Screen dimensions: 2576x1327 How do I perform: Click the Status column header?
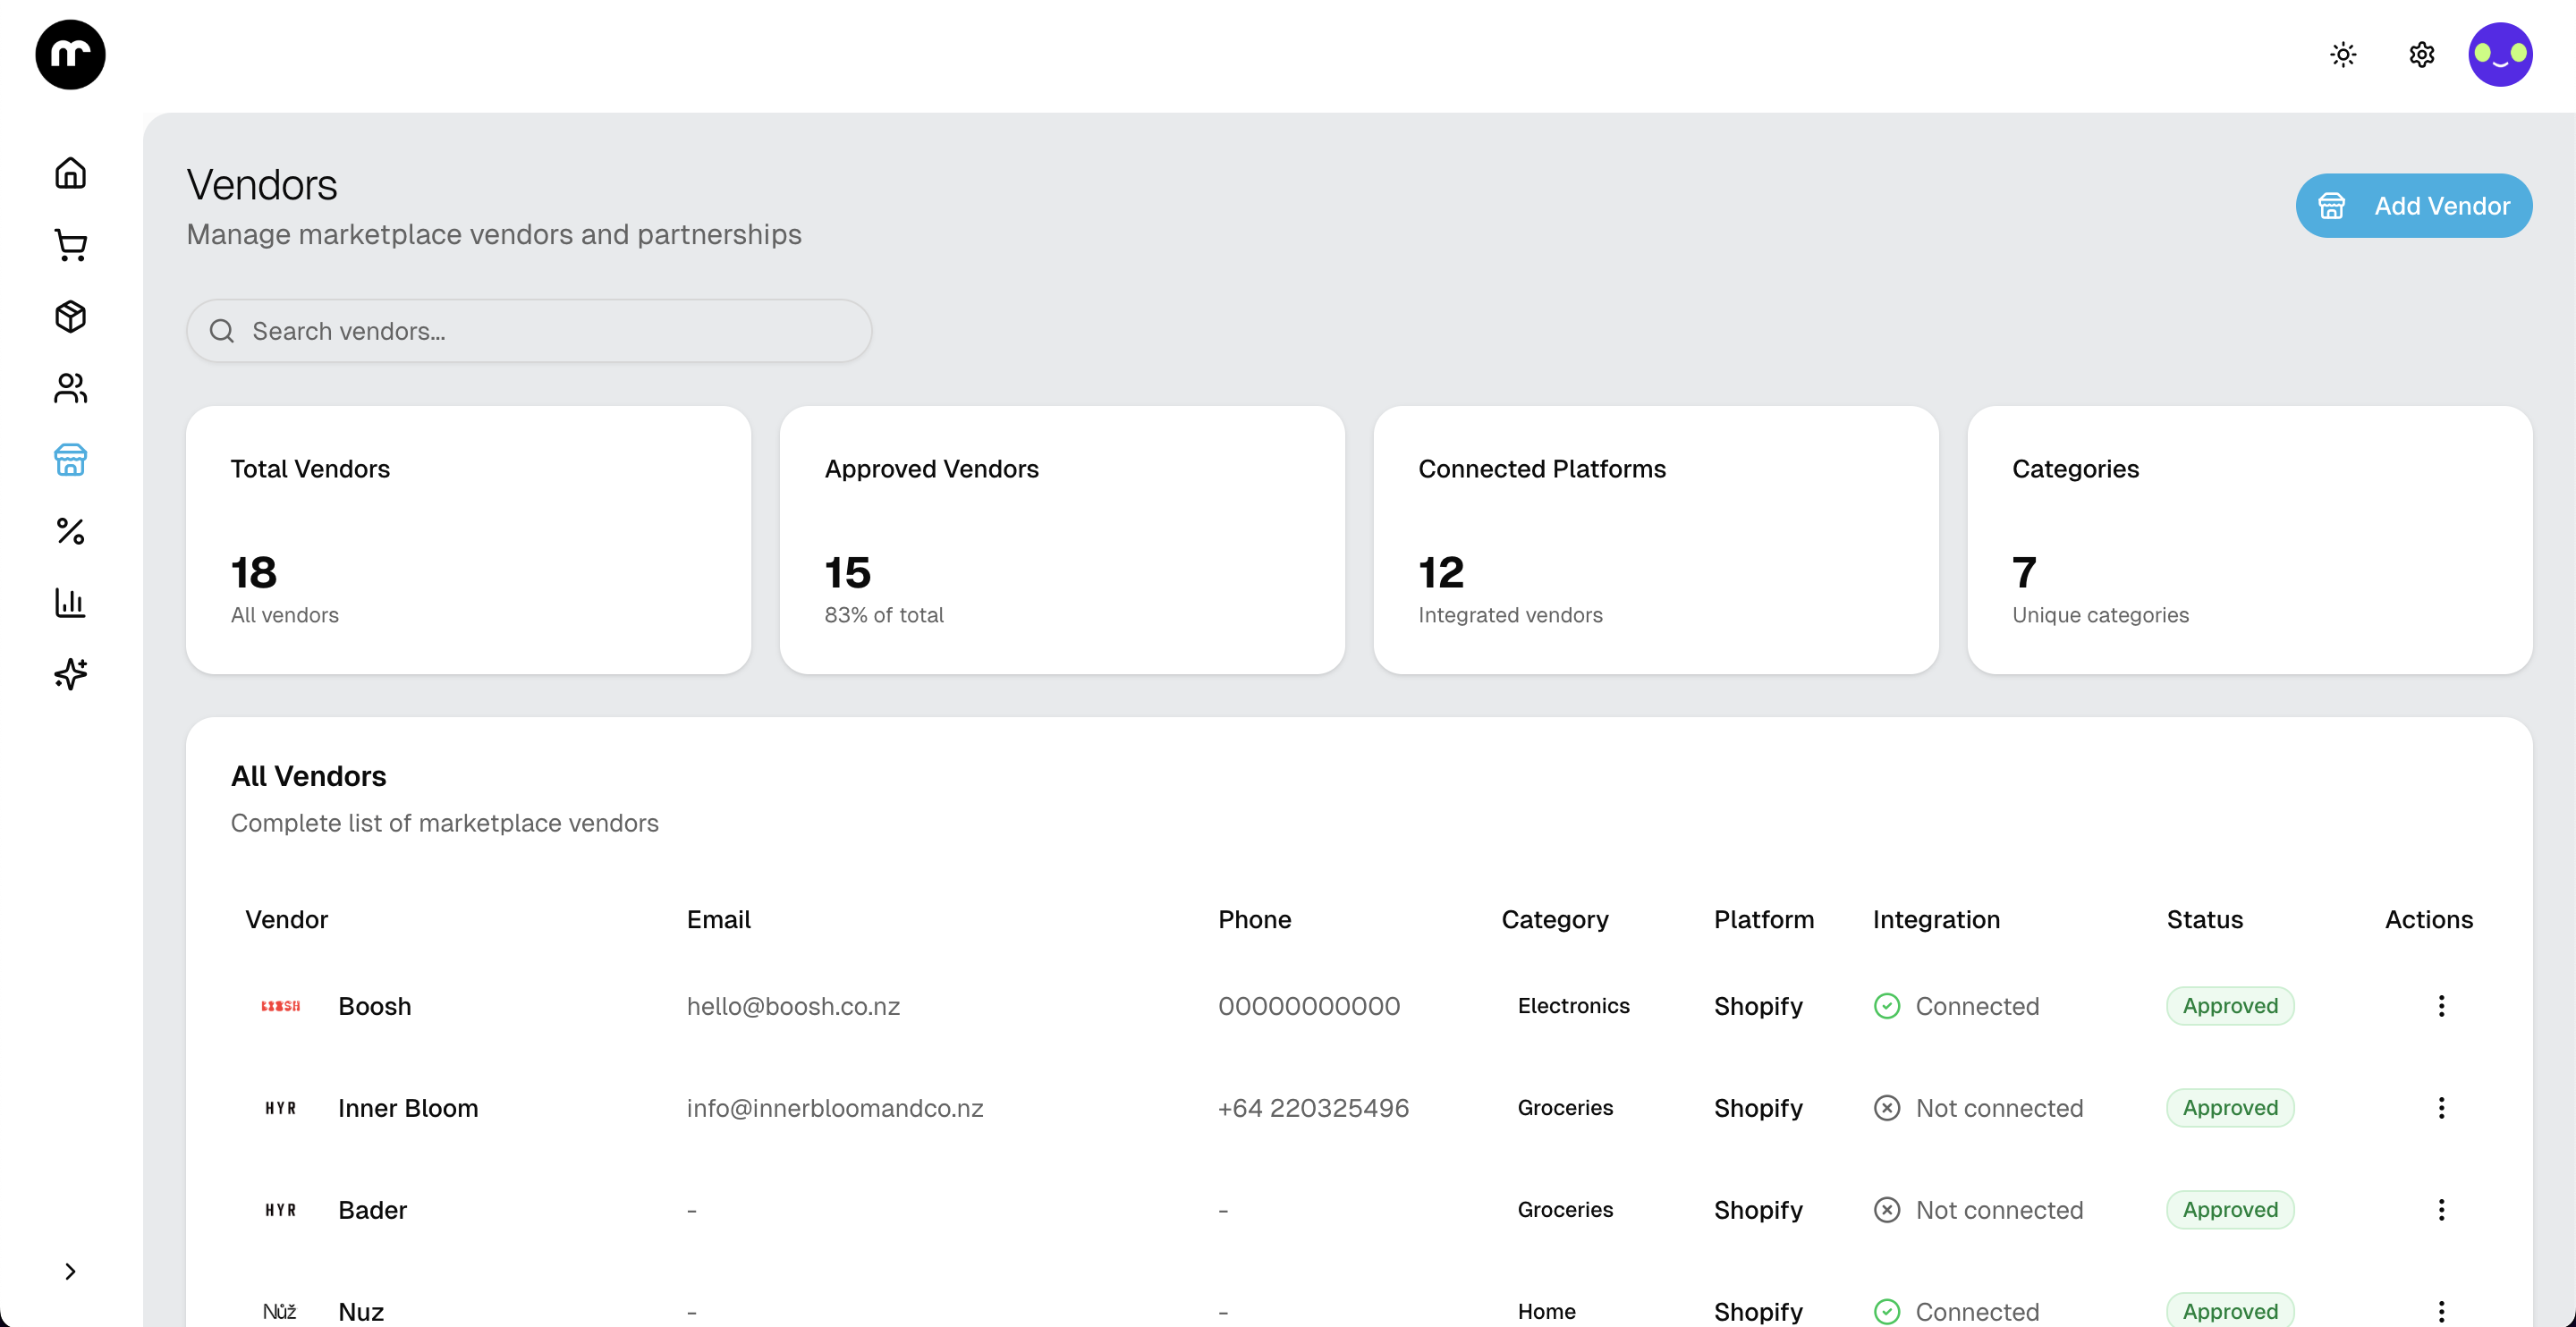click(x=2204, y=919)
